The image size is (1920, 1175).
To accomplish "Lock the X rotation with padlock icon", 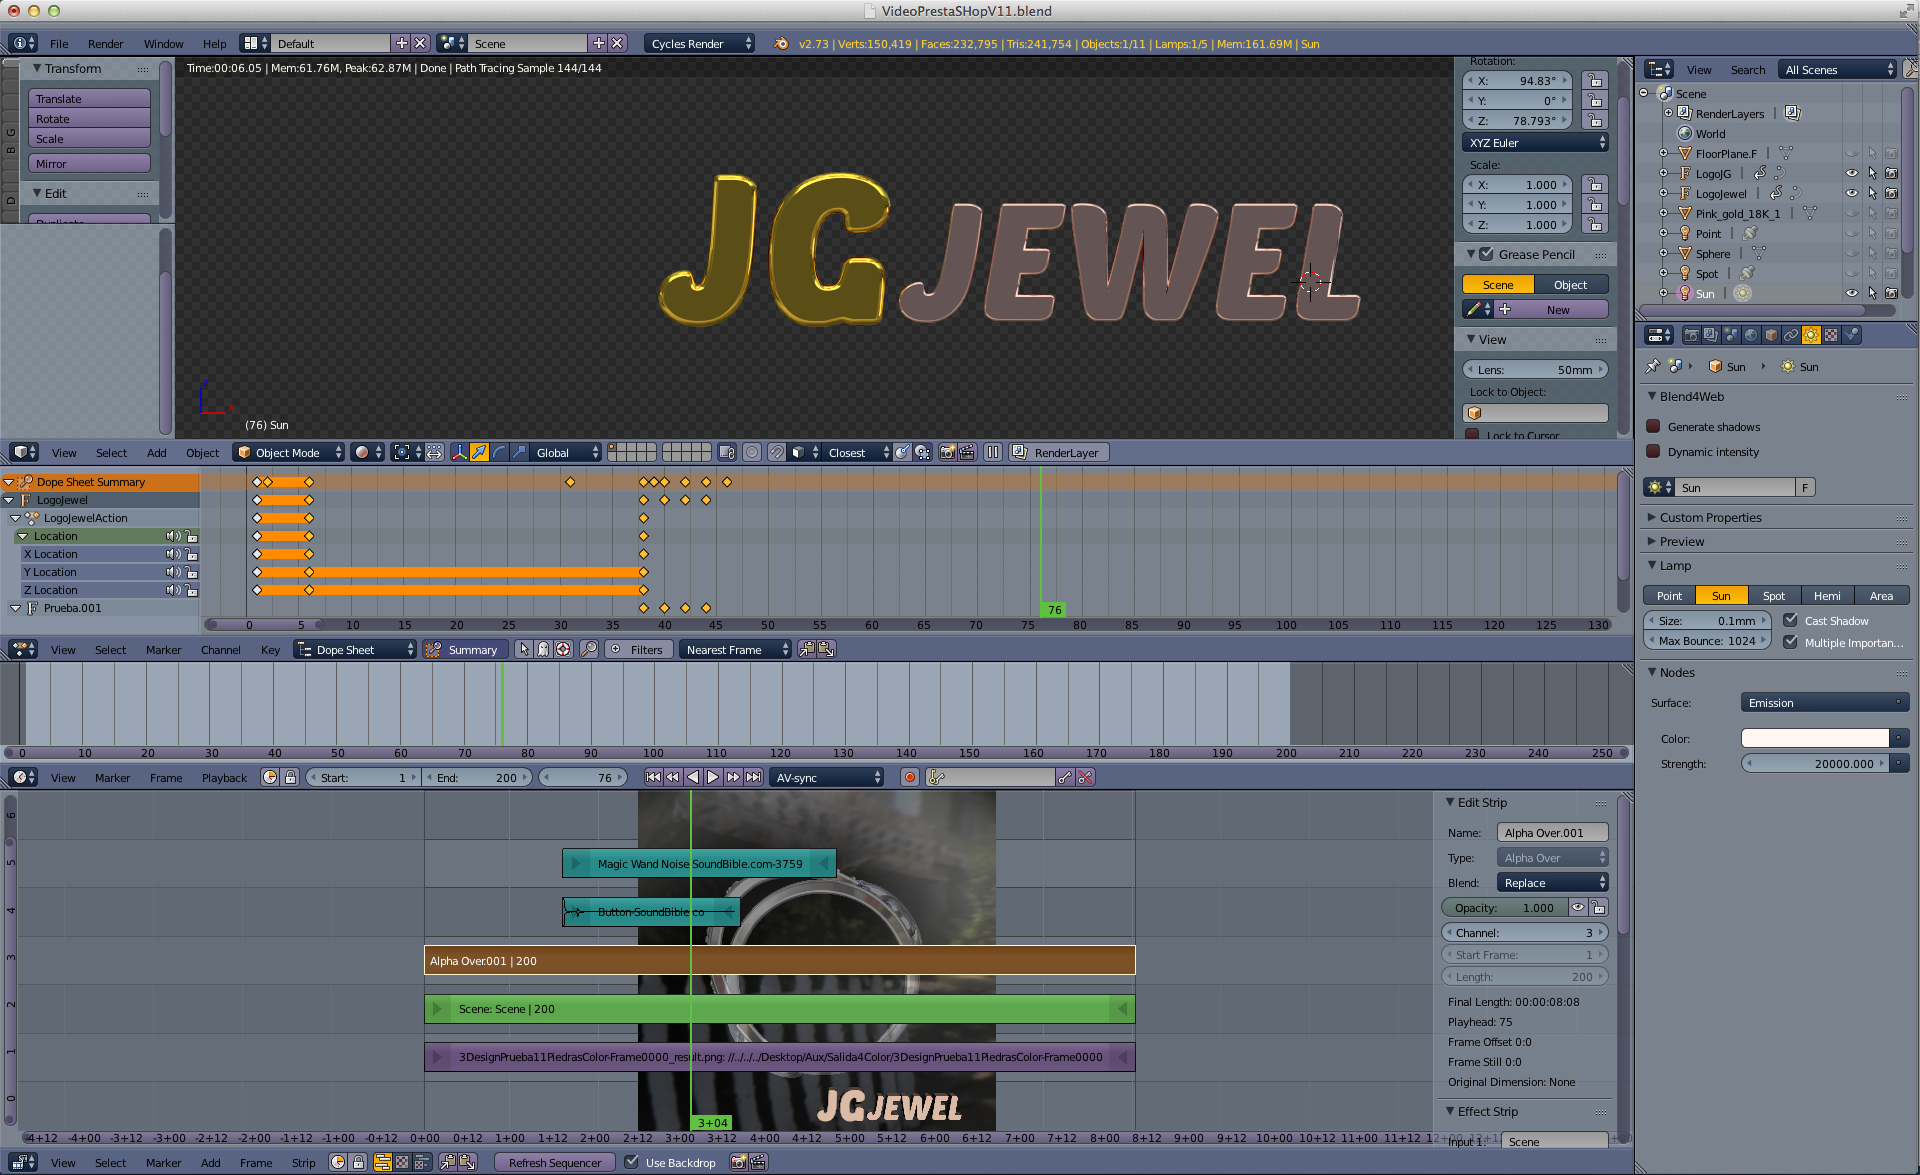I will (1595, 81).
